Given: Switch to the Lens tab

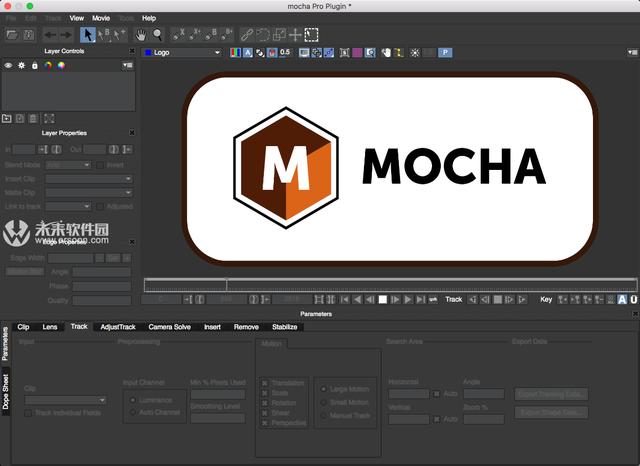Looking at the screenshot, I should (50, 327).
